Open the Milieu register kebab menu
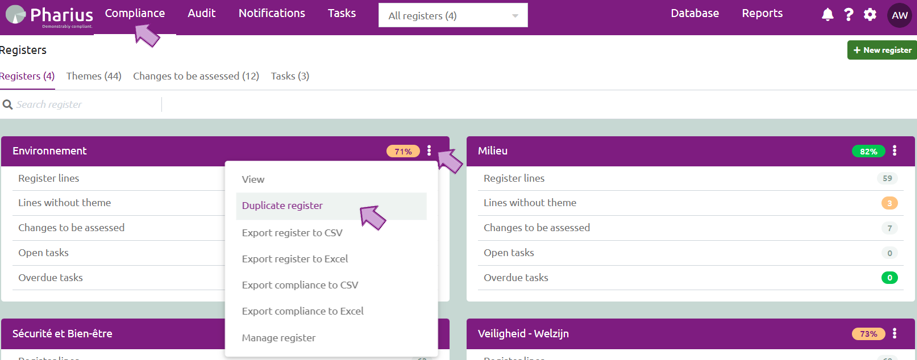This screenshot has width=917, height=360. pos(895,151)
